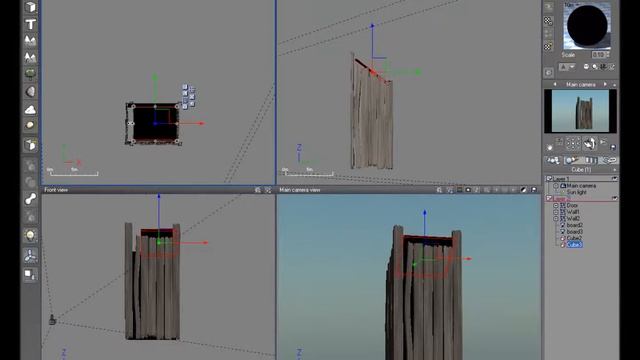
Task: Select the cube primitive tool in left toolbar
Action: pyautogui.click(x=30, y=7)
